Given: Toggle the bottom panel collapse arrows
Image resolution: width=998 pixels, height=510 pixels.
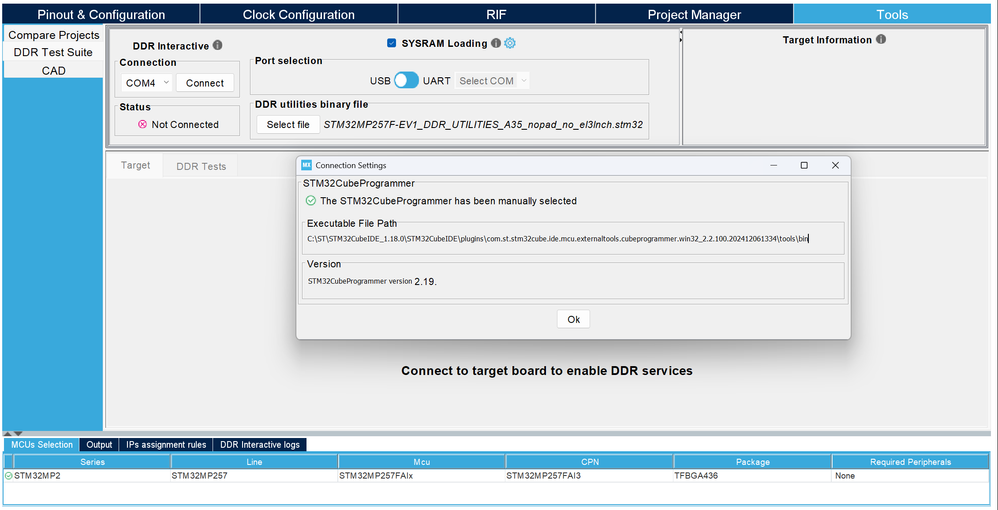Looking at the screenshot, I should pos(13,434).
